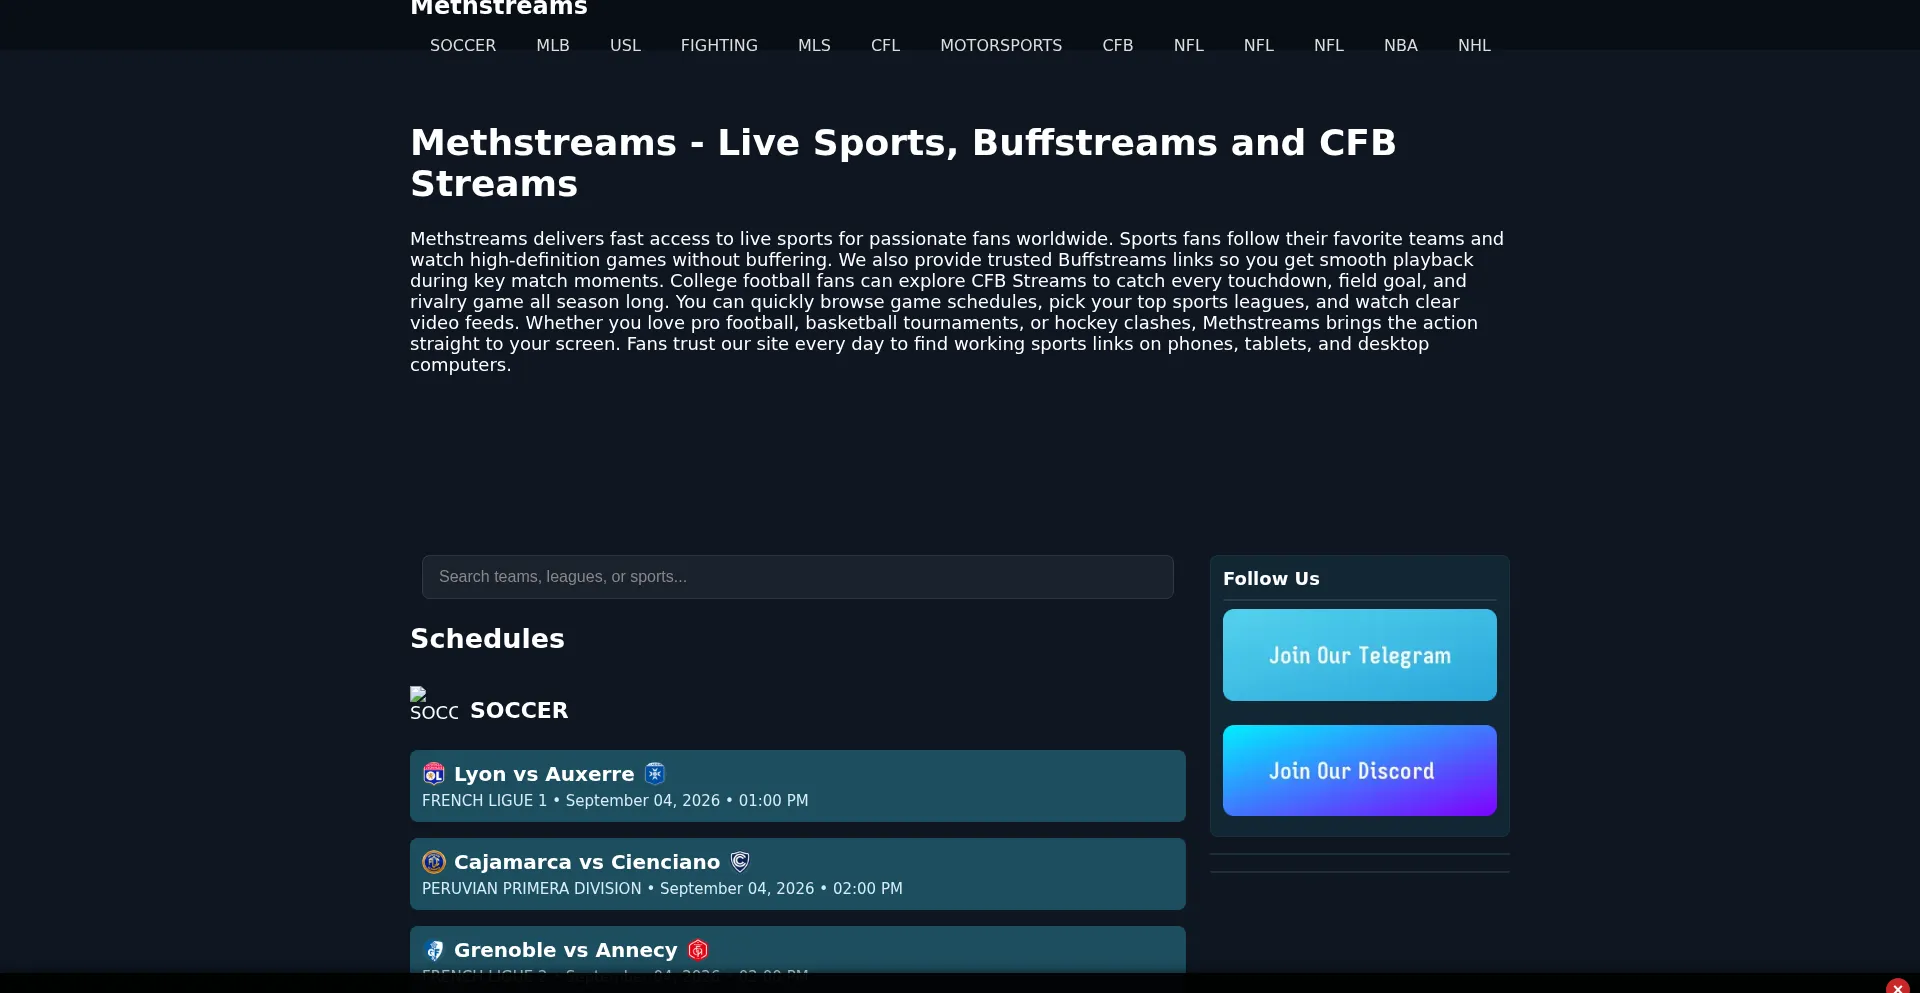Viewport: 1920px width, 993px height.
Task: Click the Auxerre team crest icon
Action: tap(655, 774)
